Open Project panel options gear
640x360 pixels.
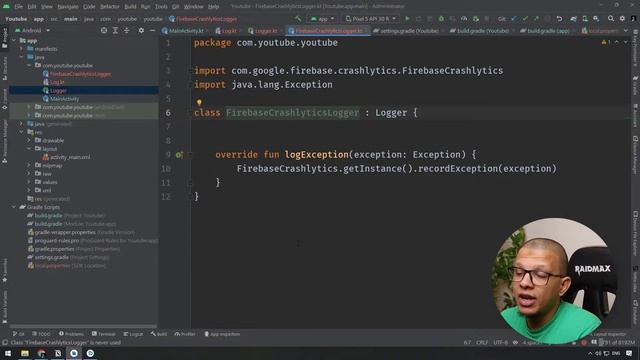[141, 30]
